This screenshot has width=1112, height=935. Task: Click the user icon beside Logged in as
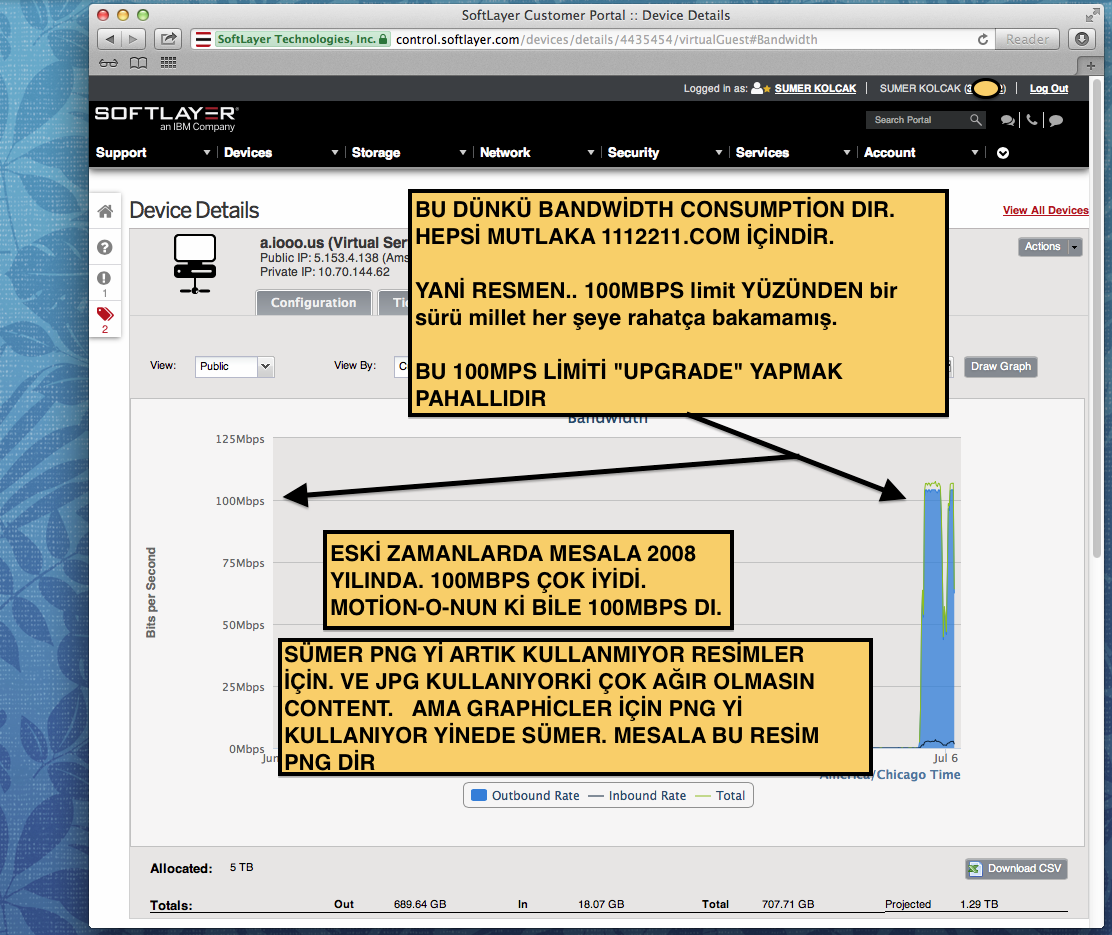(x=757, y=88)
